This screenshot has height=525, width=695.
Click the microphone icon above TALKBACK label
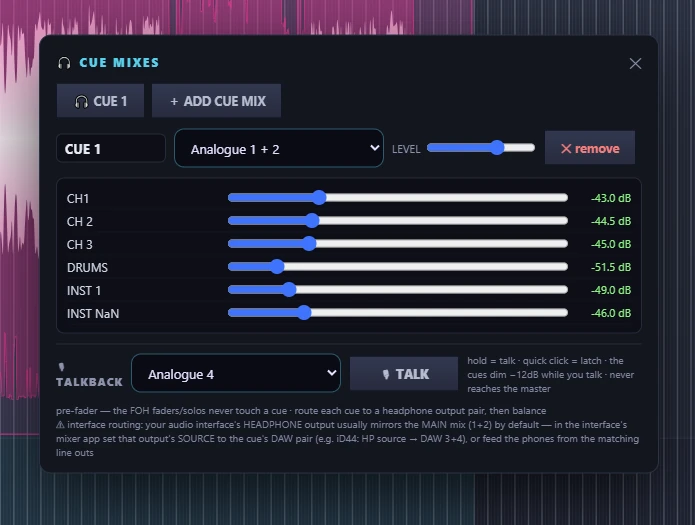[x=62, y=367]
